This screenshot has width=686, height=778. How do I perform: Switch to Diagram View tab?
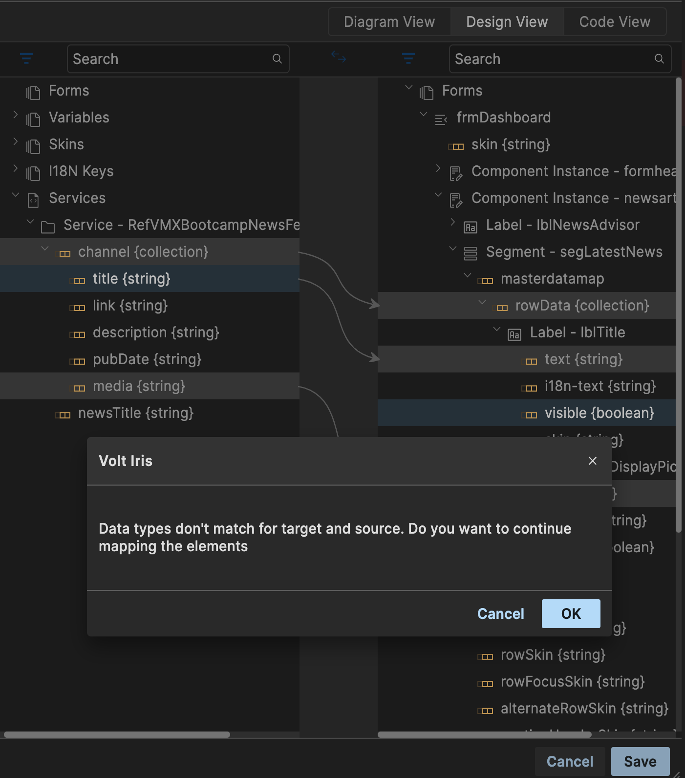point(389,22)
